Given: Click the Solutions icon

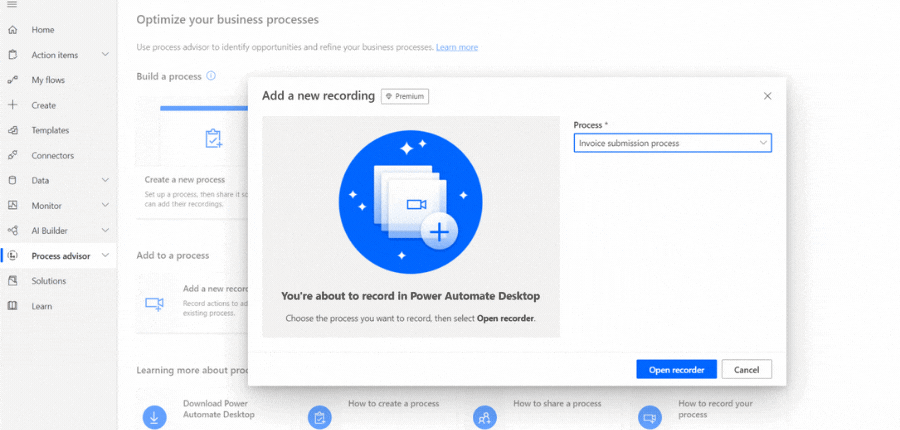Looking at the screenshot, I should click(x=13, y=281).
